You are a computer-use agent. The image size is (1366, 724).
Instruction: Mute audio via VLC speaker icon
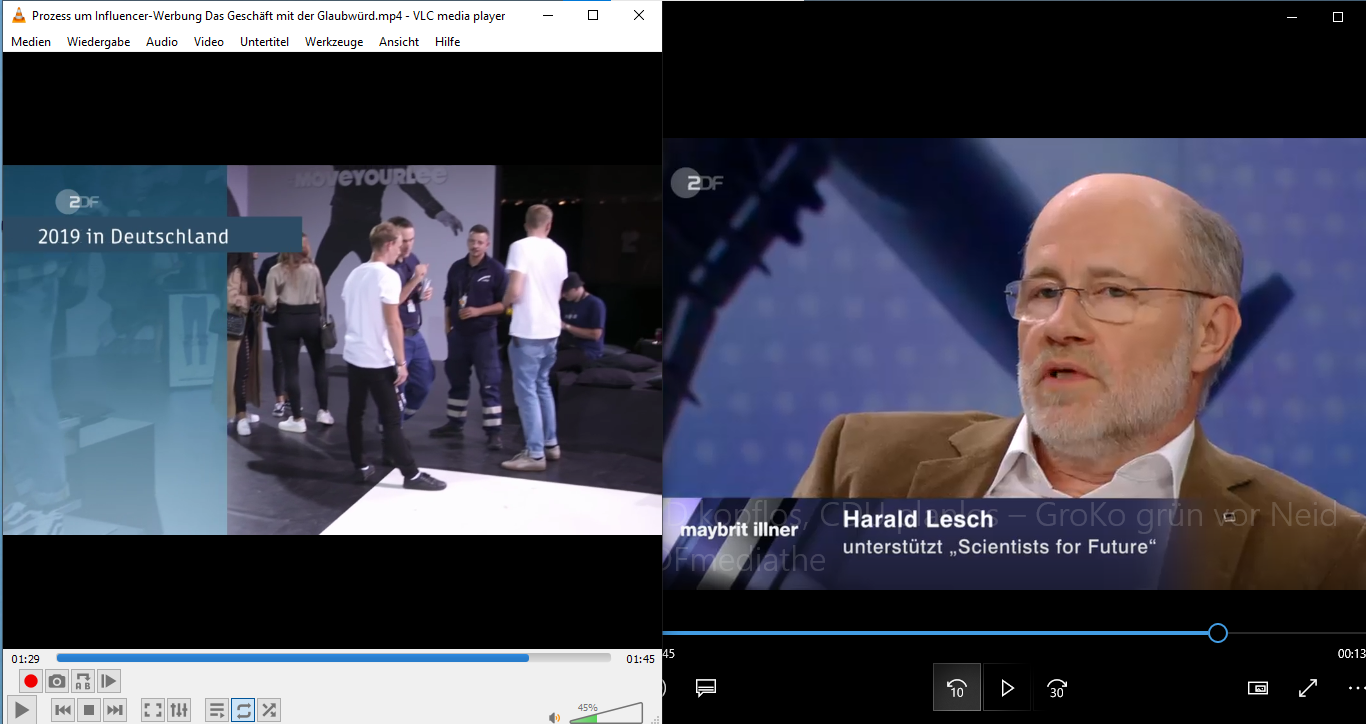pos(554,716)
